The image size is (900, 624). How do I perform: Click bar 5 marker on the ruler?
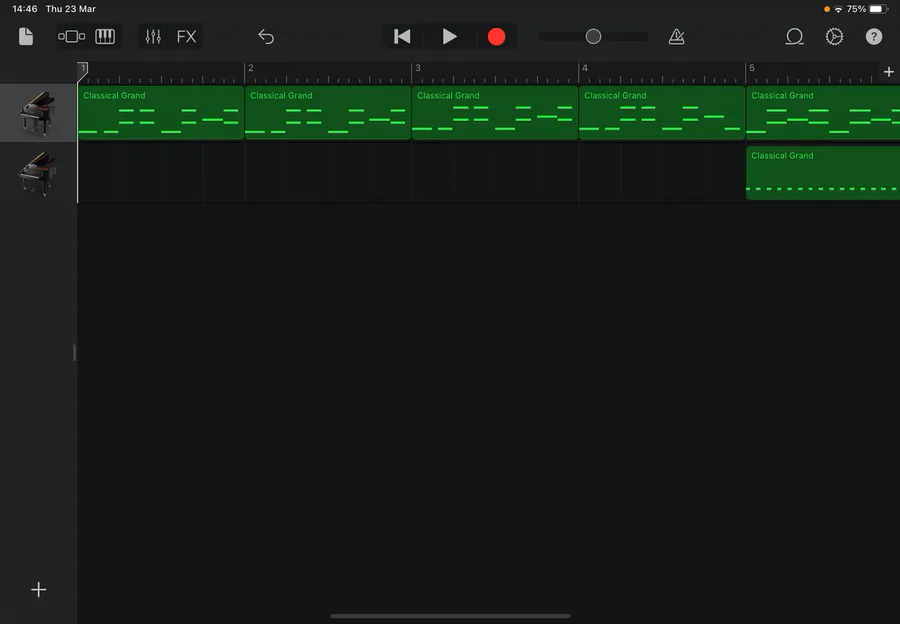coord(751,68)
